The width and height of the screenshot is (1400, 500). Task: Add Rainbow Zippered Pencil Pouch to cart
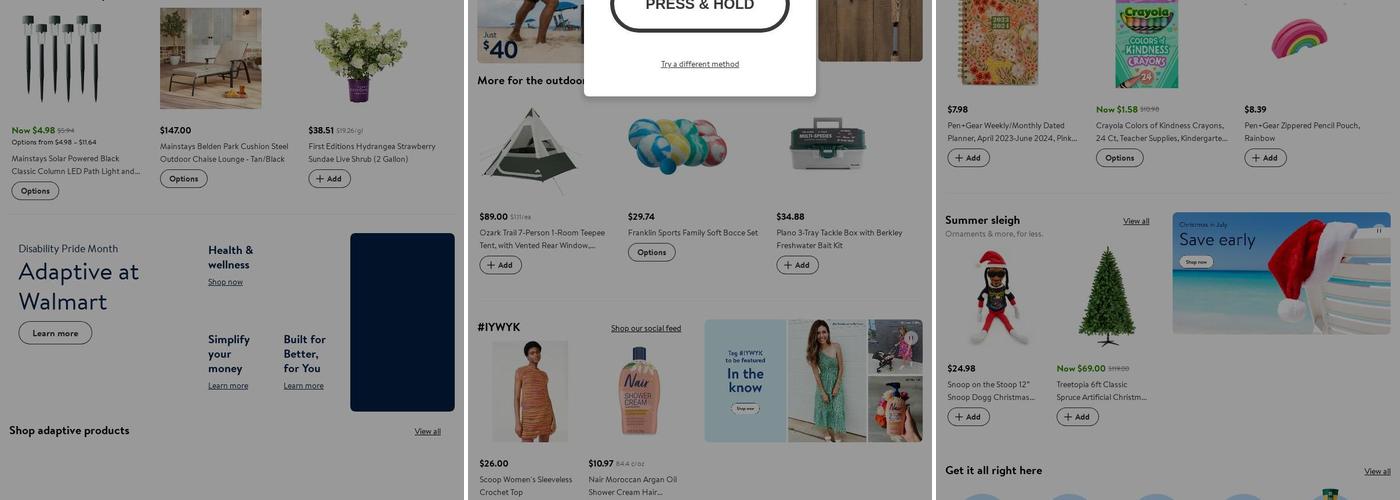(1265, 158)
